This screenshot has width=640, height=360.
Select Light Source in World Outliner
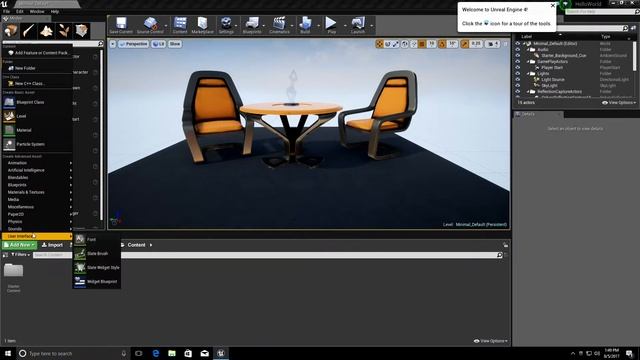(553, 80)
